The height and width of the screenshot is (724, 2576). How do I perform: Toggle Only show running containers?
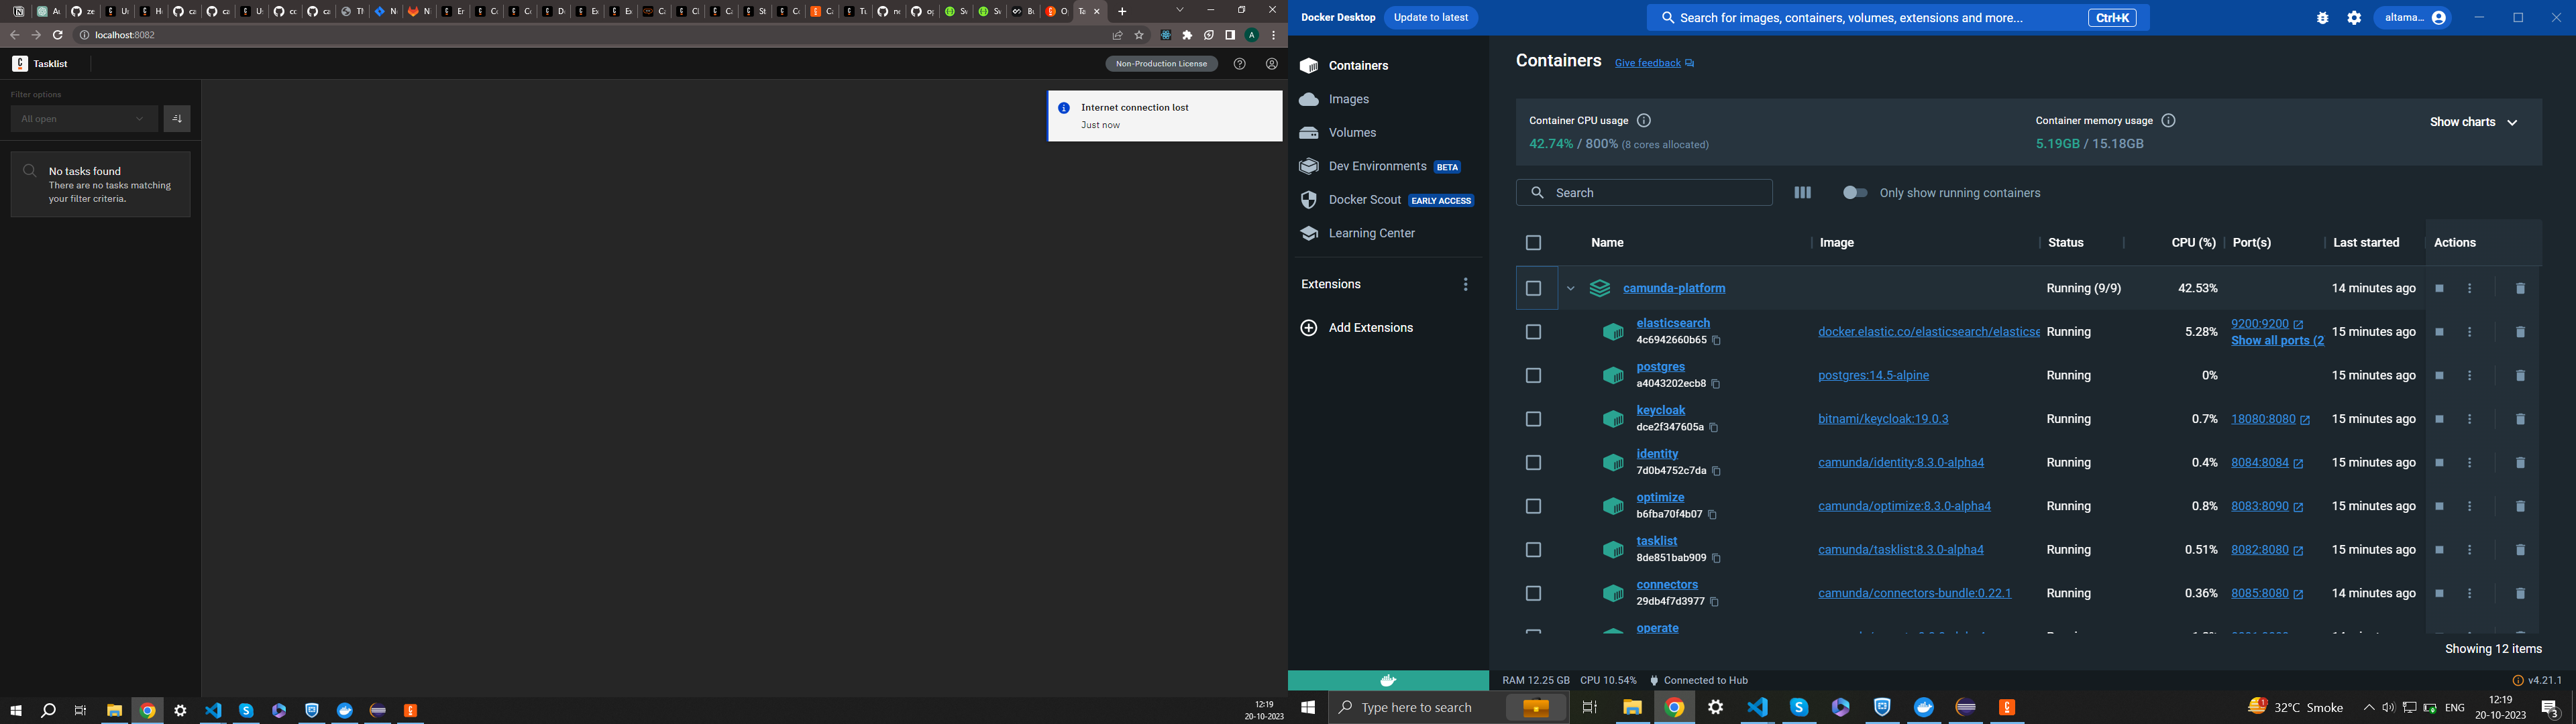[1855, 193]
